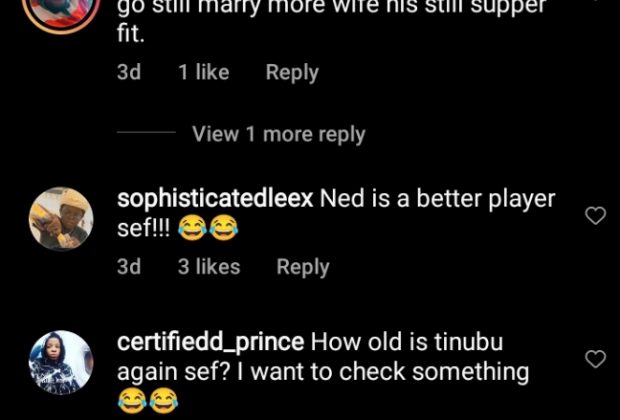Viewport: 620px width, 420px height.
Task: Open the "3 likes" likes list
Action: 209,267
